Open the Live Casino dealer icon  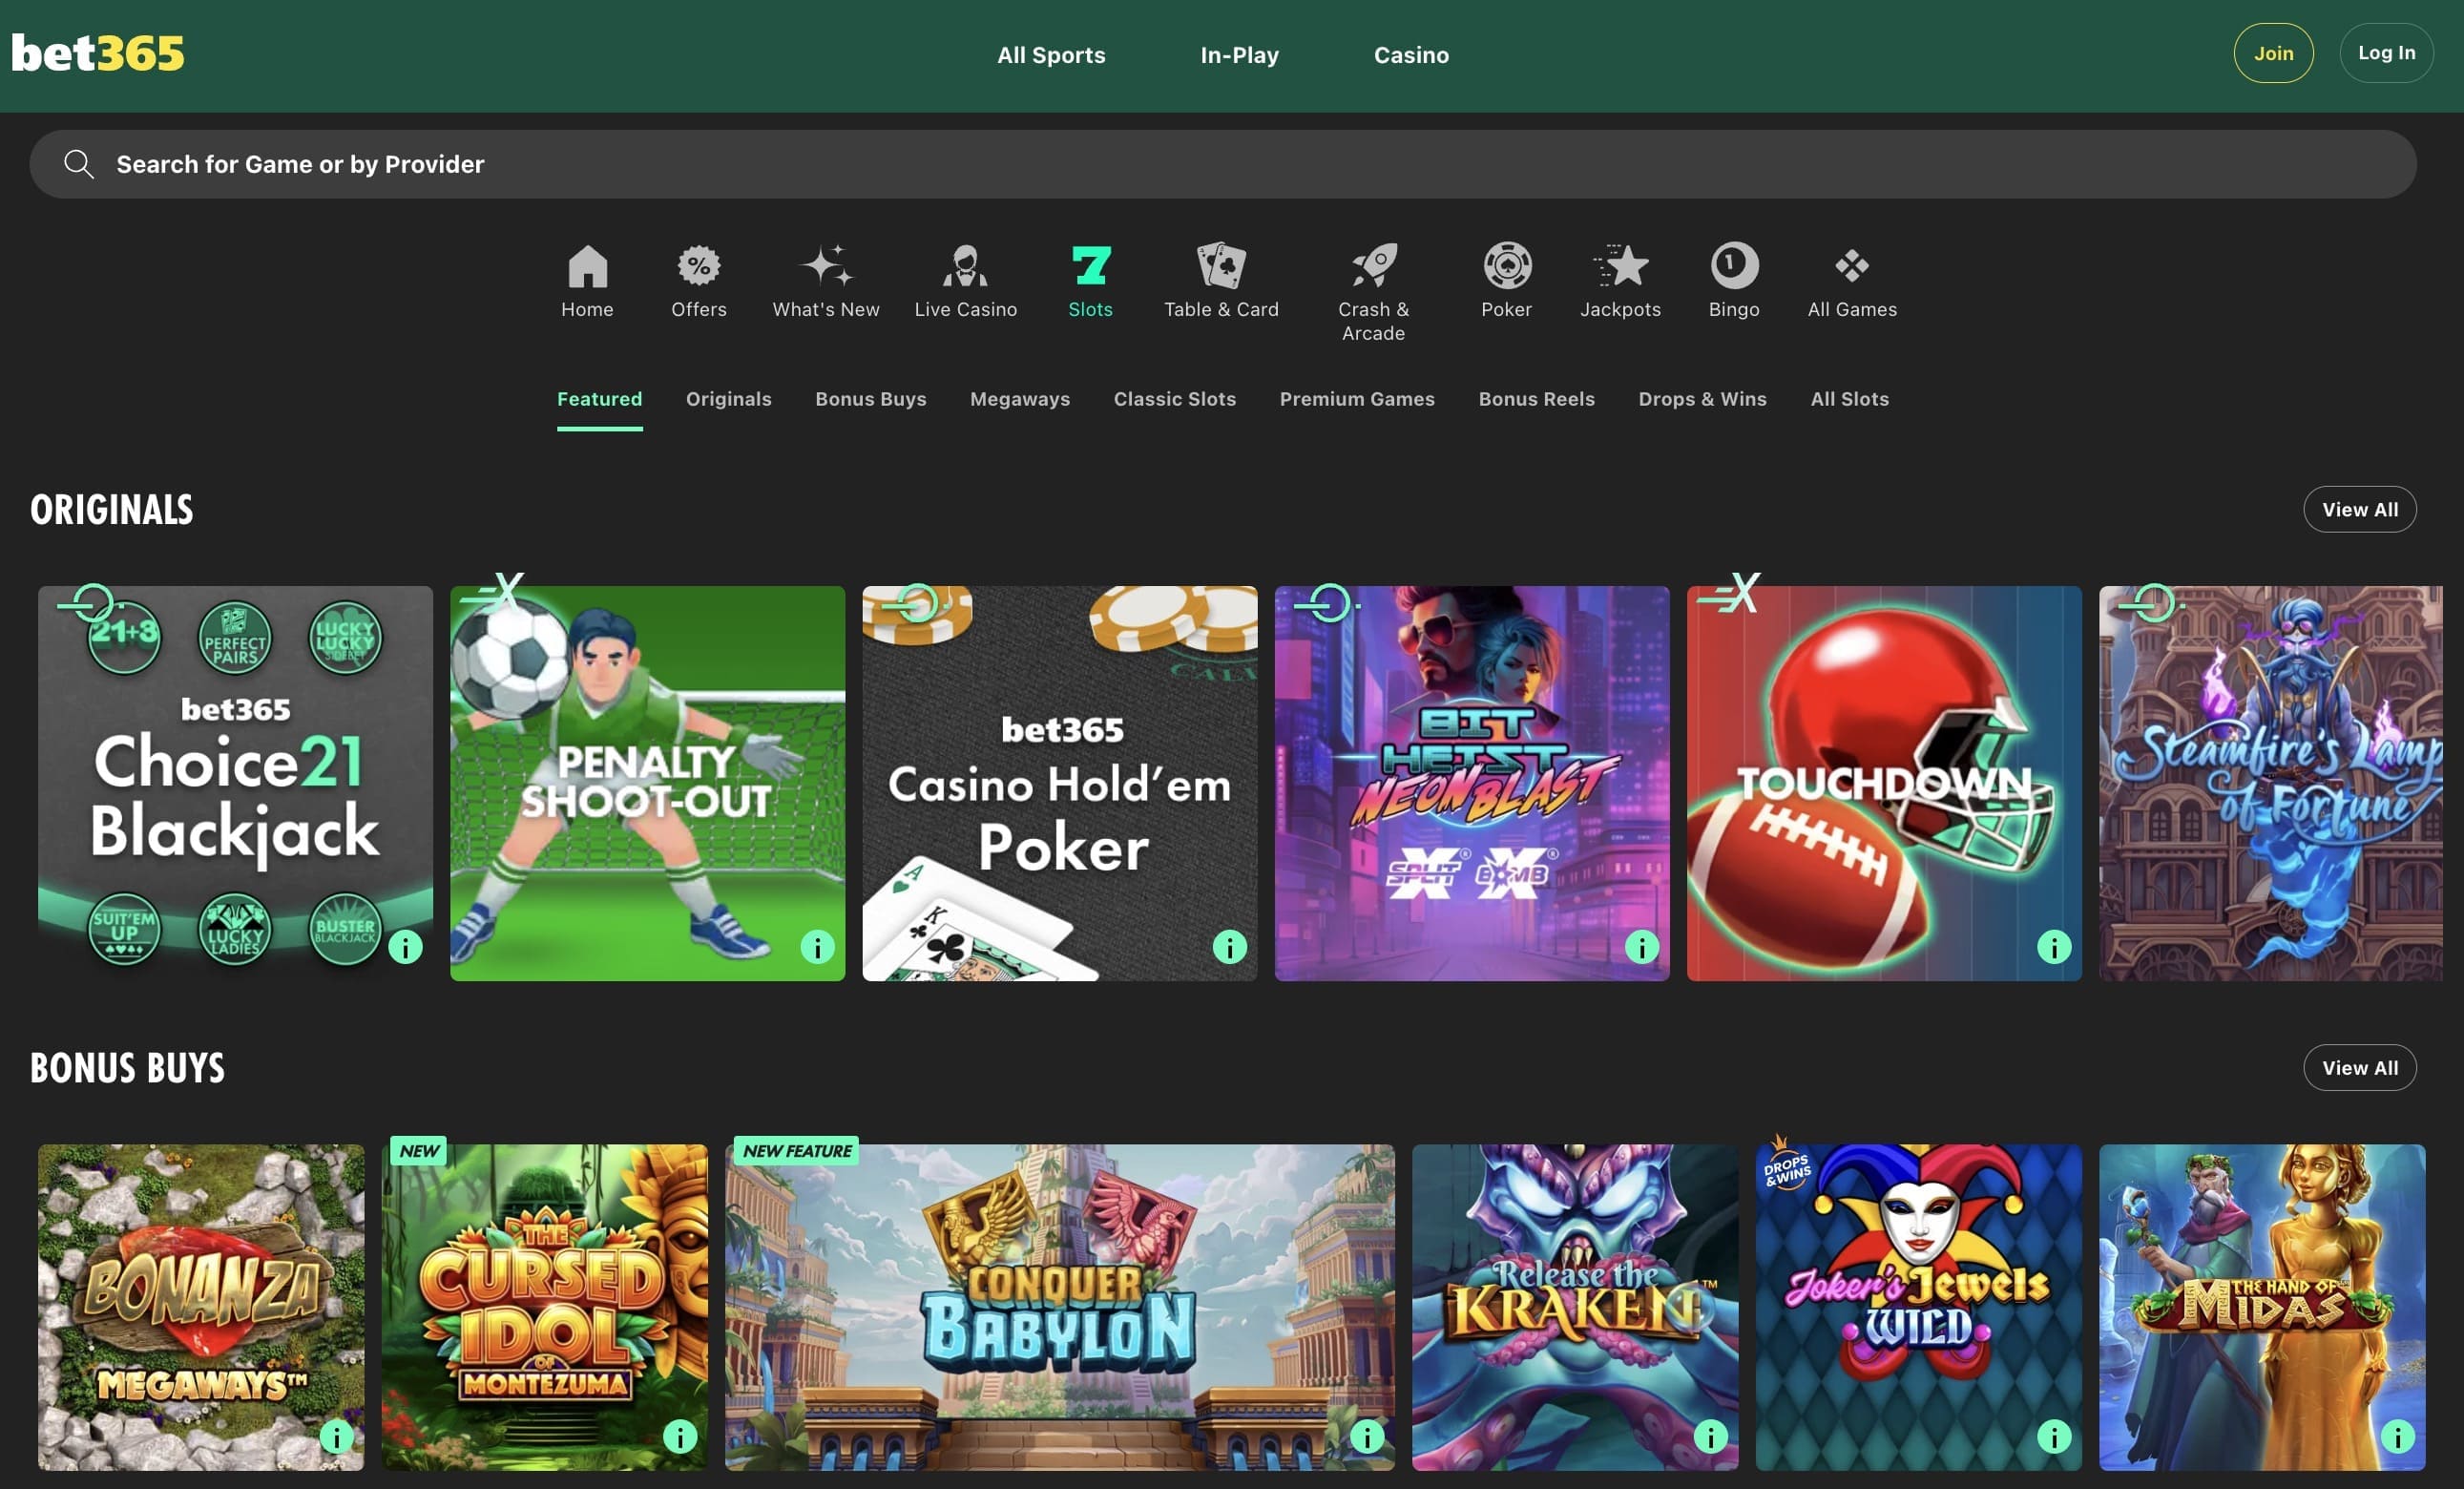click(x=965, y=266)
